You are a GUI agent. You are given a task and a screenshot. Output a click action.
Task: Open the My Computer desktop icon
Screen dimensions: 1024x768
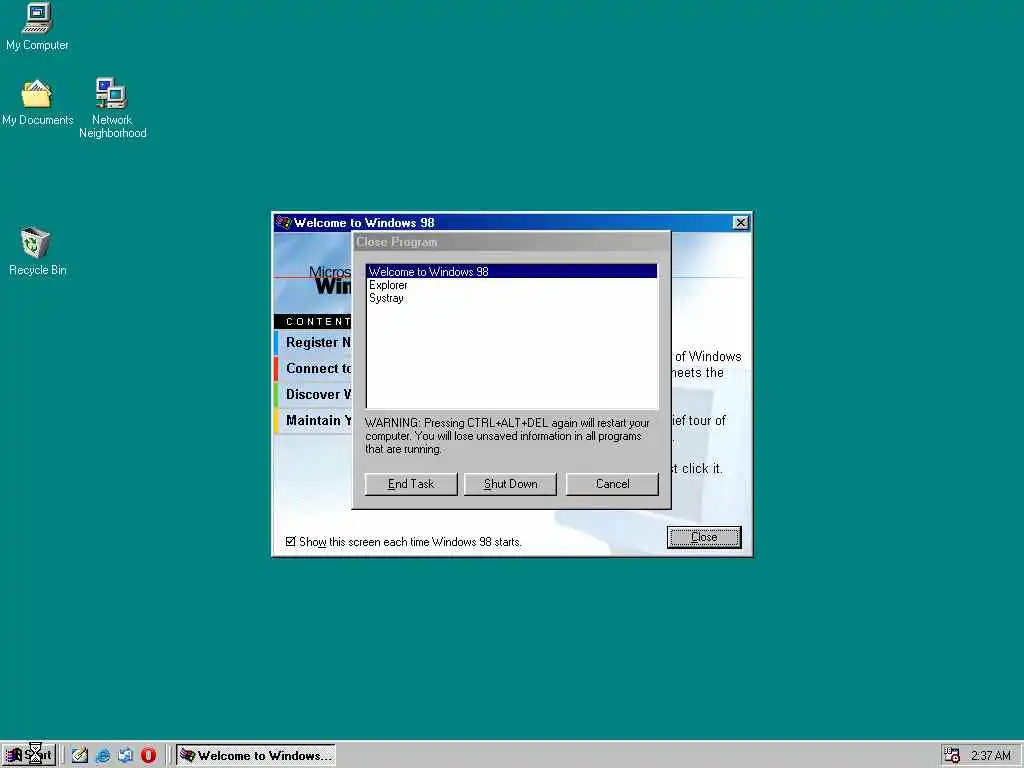[37, 26]
